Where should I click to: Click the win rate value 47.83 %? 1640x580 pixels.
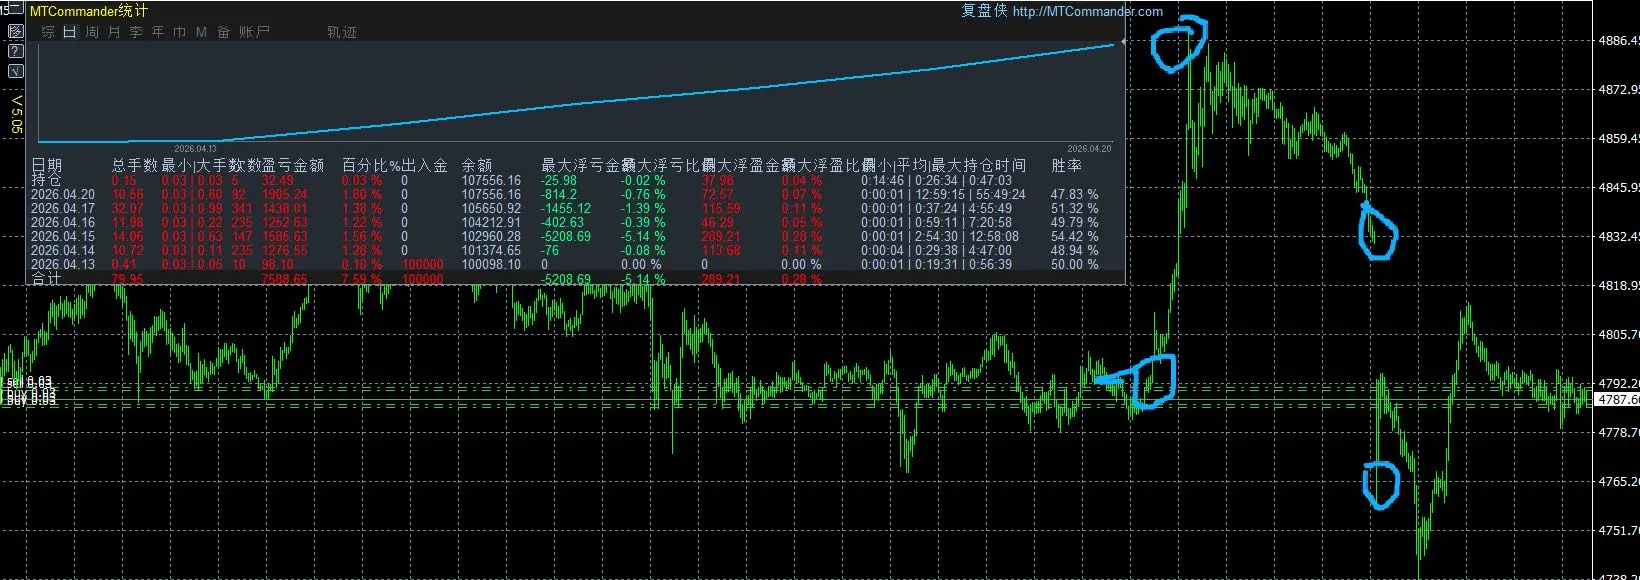pos(1074,195)
